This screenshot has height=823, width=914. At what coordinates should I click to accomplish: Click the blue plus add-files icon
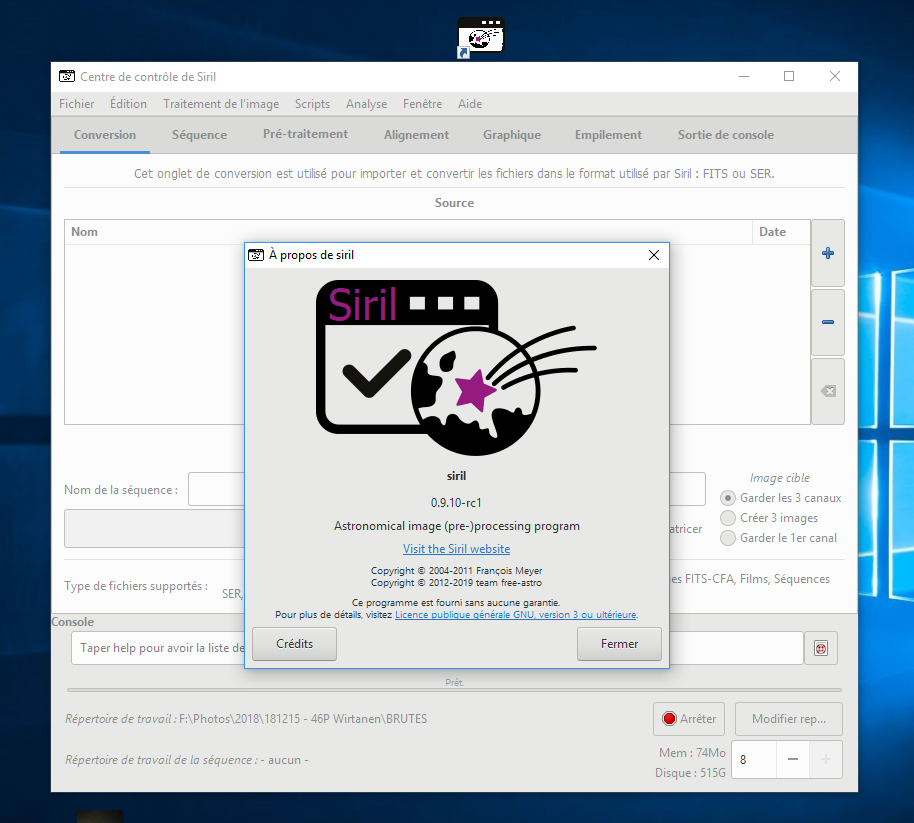coord(828,253)
